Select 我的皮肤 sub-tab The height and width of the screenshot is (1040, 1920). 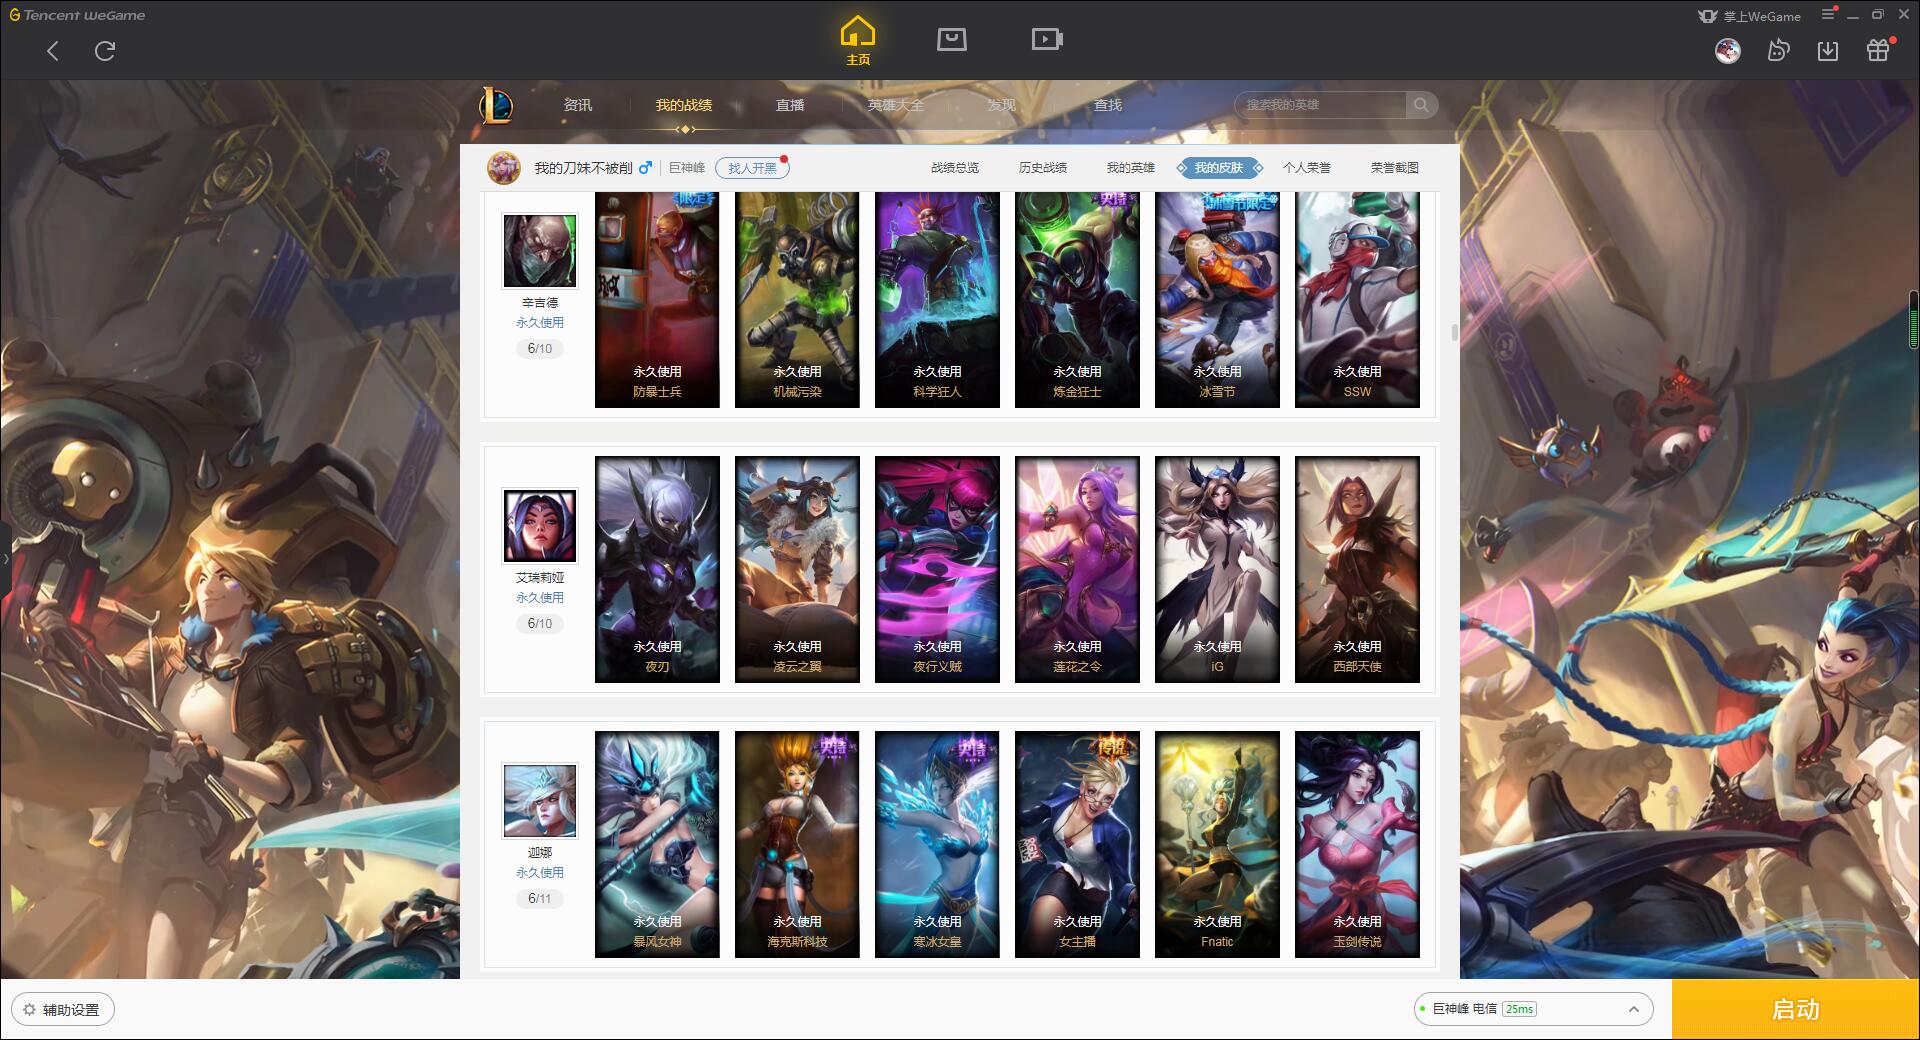[1219, 168]
